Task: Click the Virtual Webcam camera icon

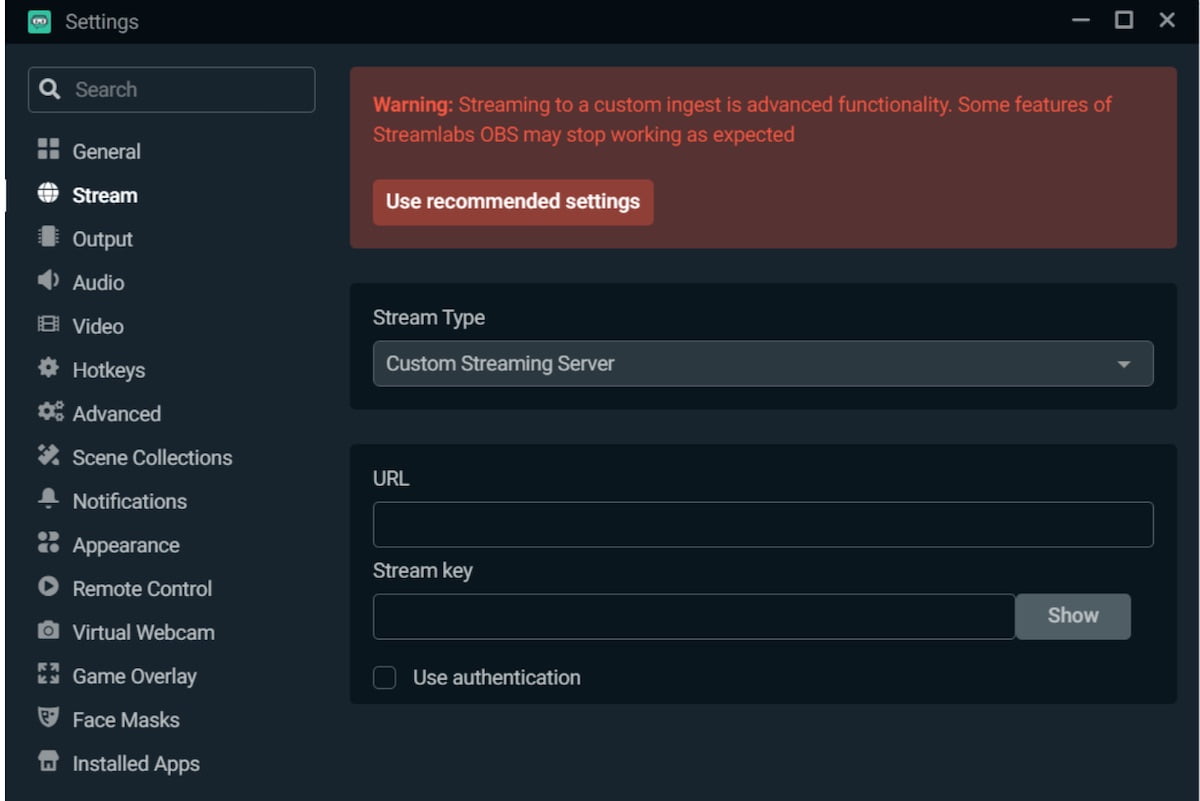Action: coord(48,631)
